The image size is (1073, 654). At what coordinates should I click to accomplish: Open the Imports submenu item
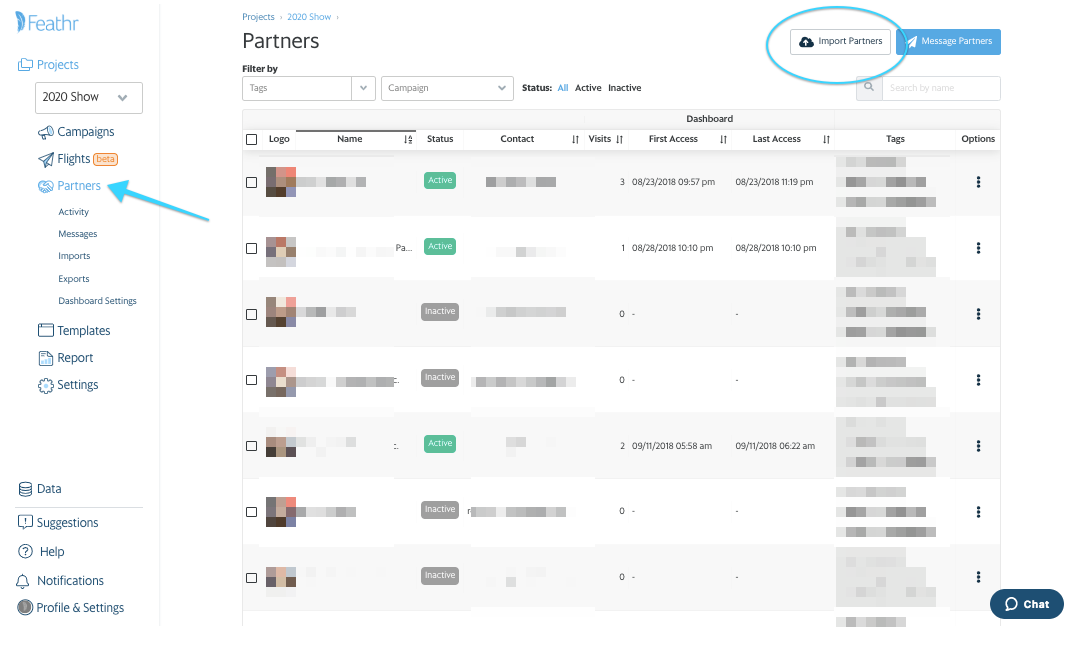click(74, 256)
